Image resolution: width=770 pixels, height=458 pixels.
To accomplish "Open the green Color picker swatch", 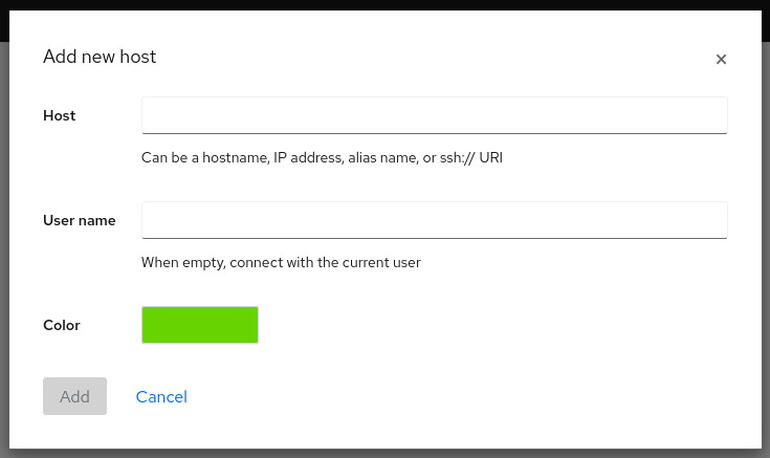I will coord(200,325).
